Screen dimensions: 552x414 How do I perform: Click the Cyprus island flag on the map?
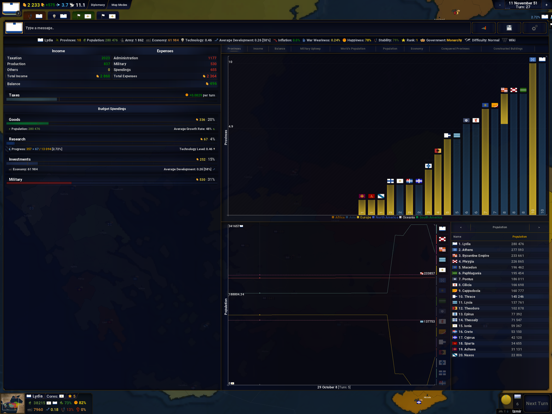[x=418, y=402]
